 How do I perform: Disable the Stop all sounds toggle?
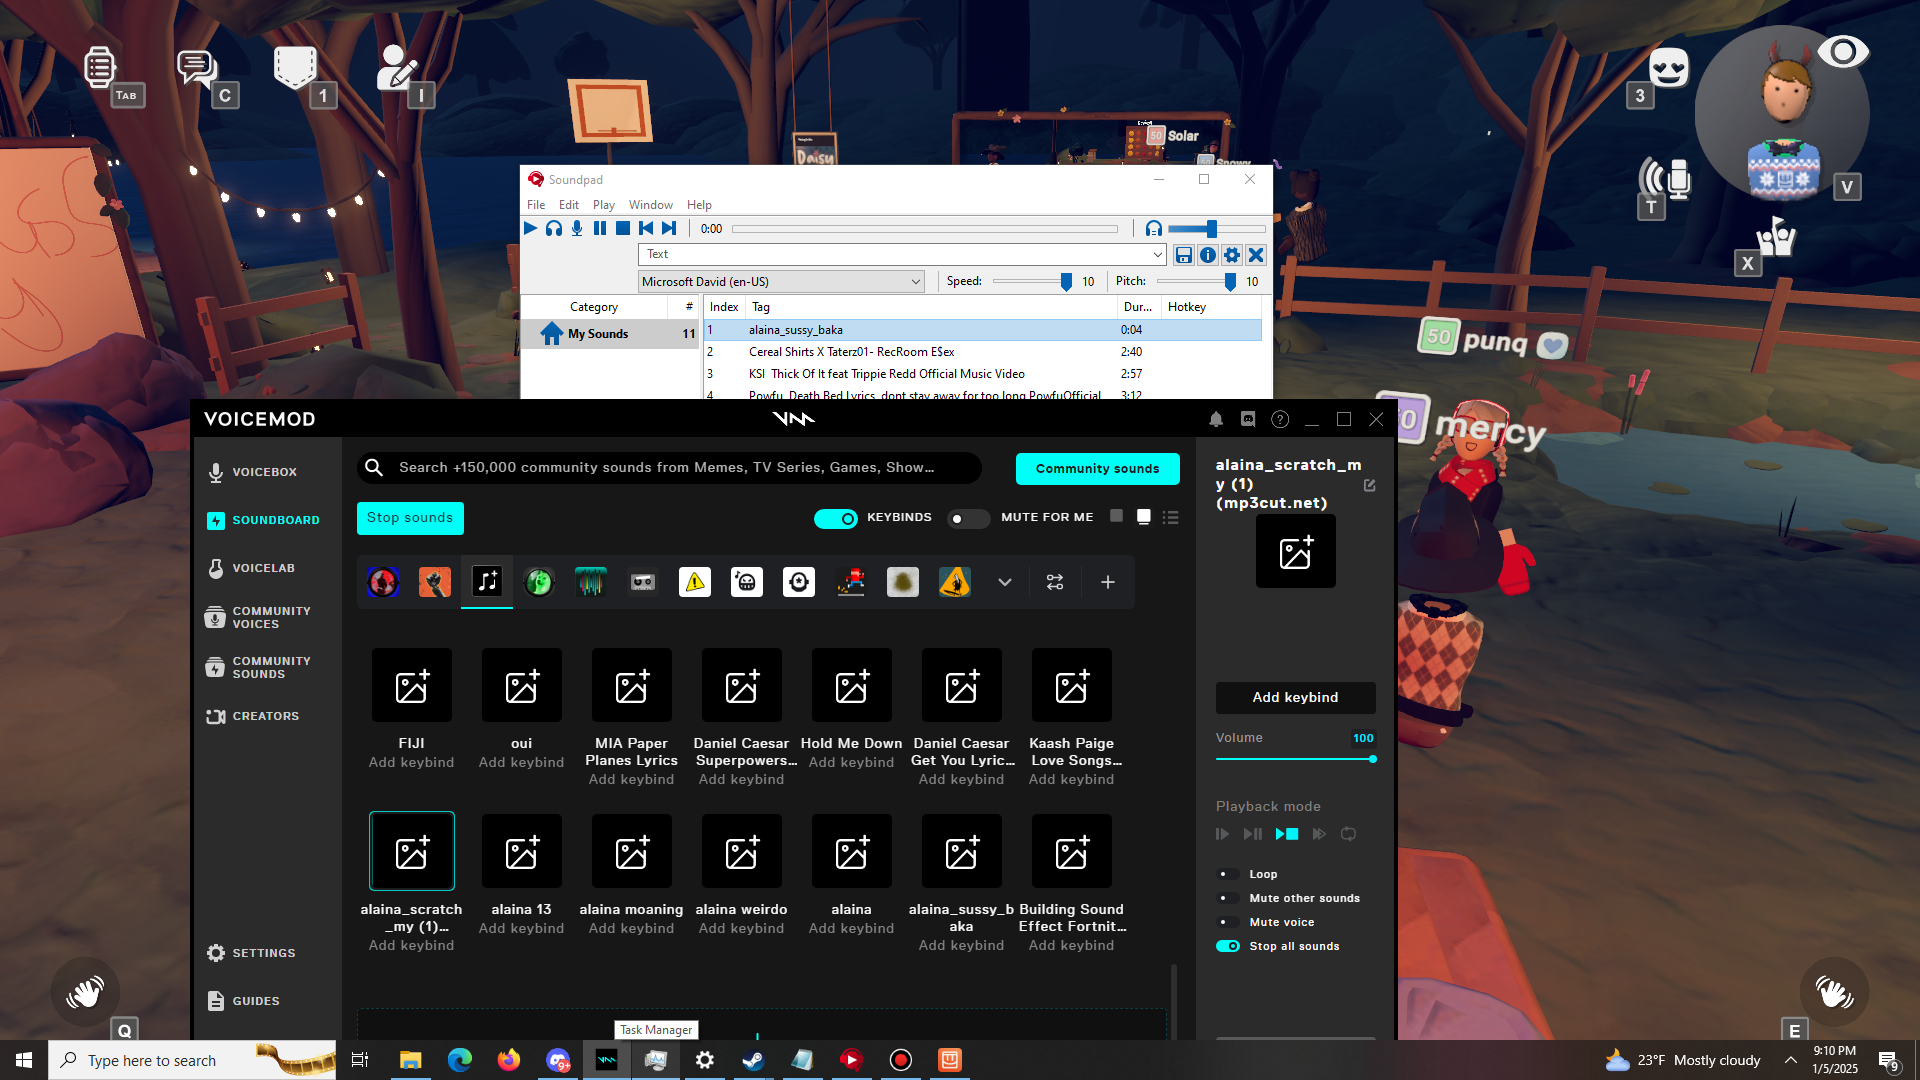[x=1228, y=946]
